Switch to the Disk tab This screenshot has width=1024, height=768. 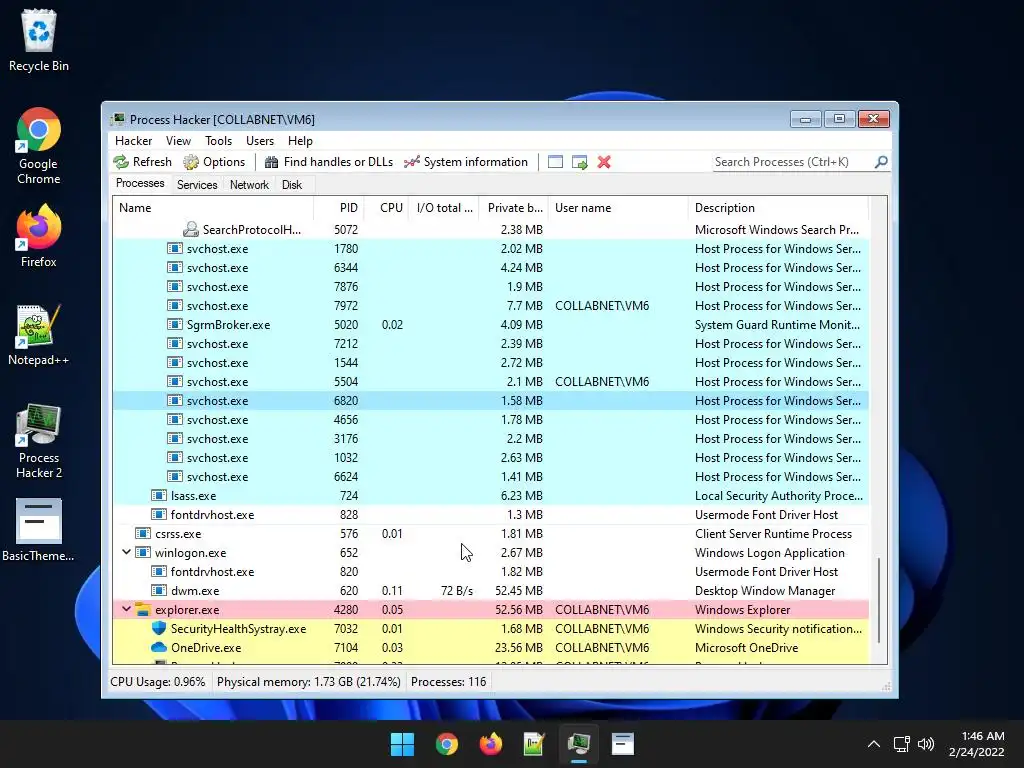(292, 185)
